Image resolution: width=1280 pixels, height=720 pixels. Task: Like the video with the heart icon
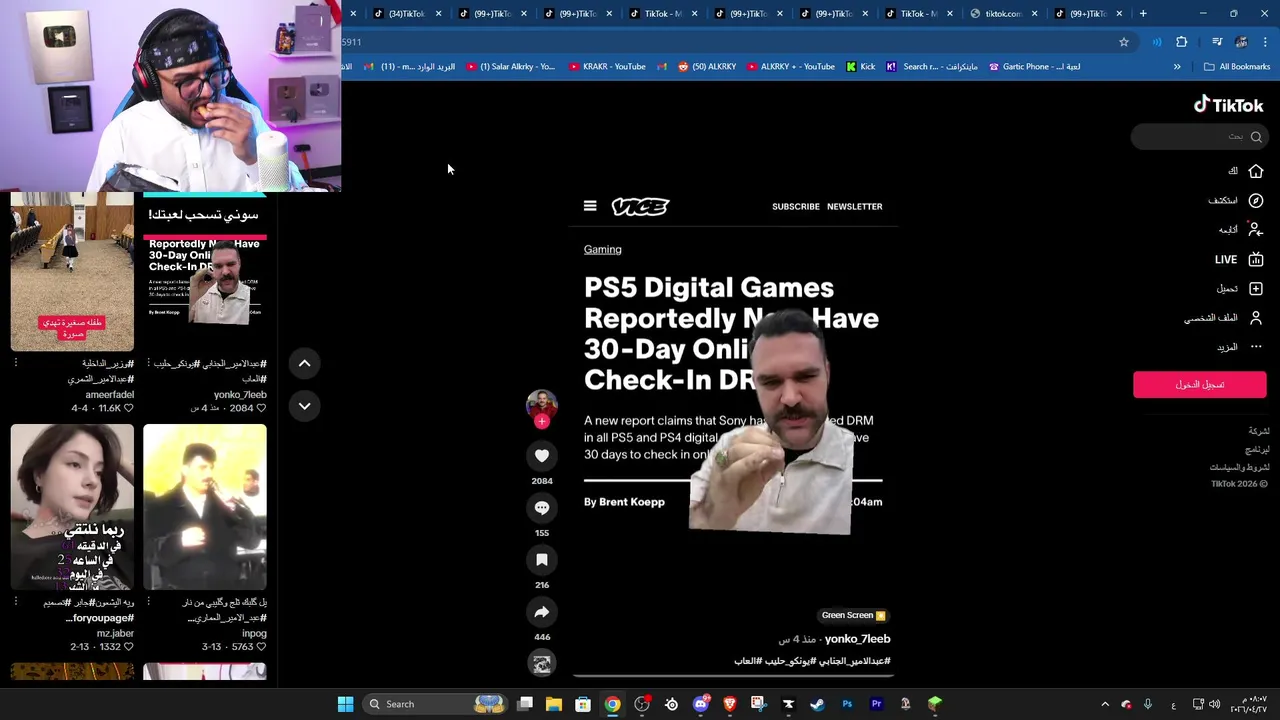point(542,456)
